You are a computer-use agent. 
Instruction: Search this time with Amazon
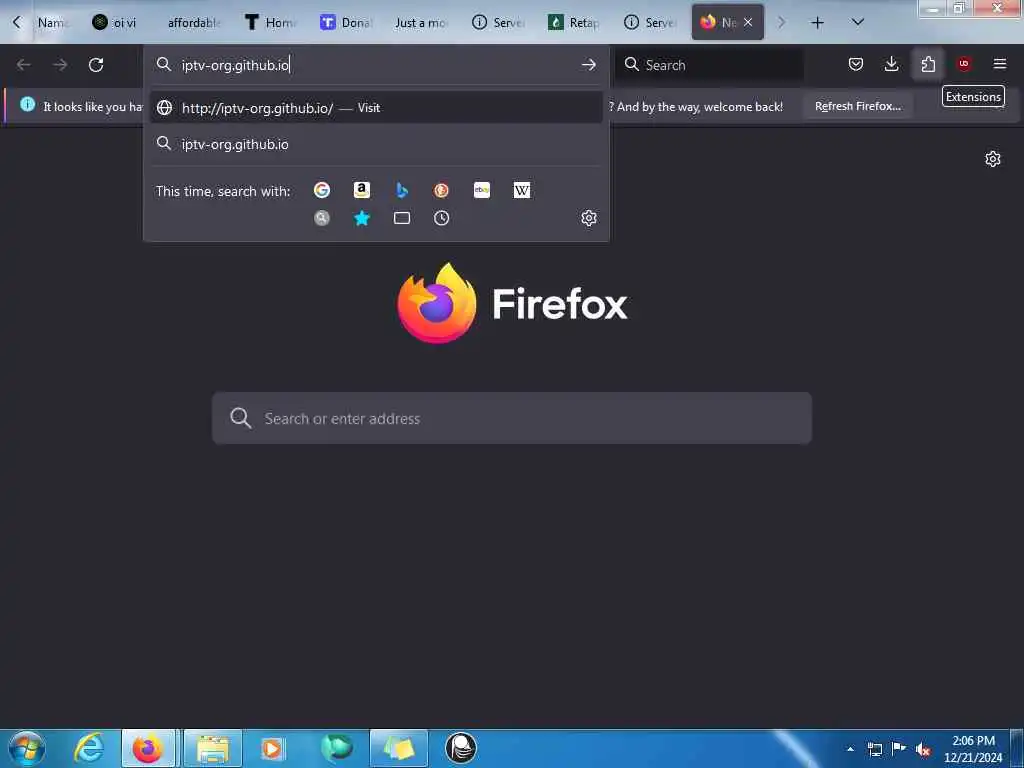[362, 190]
